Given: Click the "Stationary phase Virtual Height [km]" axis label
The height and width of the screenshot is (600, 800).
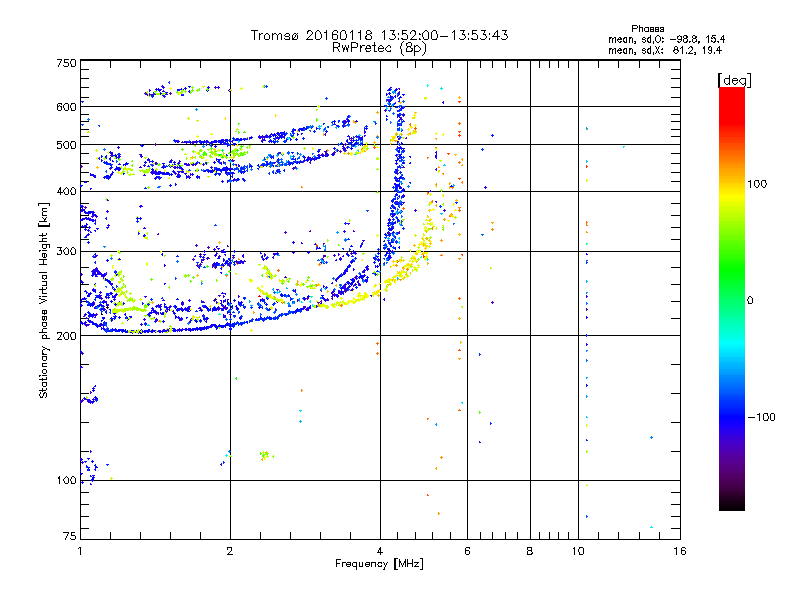Looking at the screenshot, I should [x=44, y=301].
